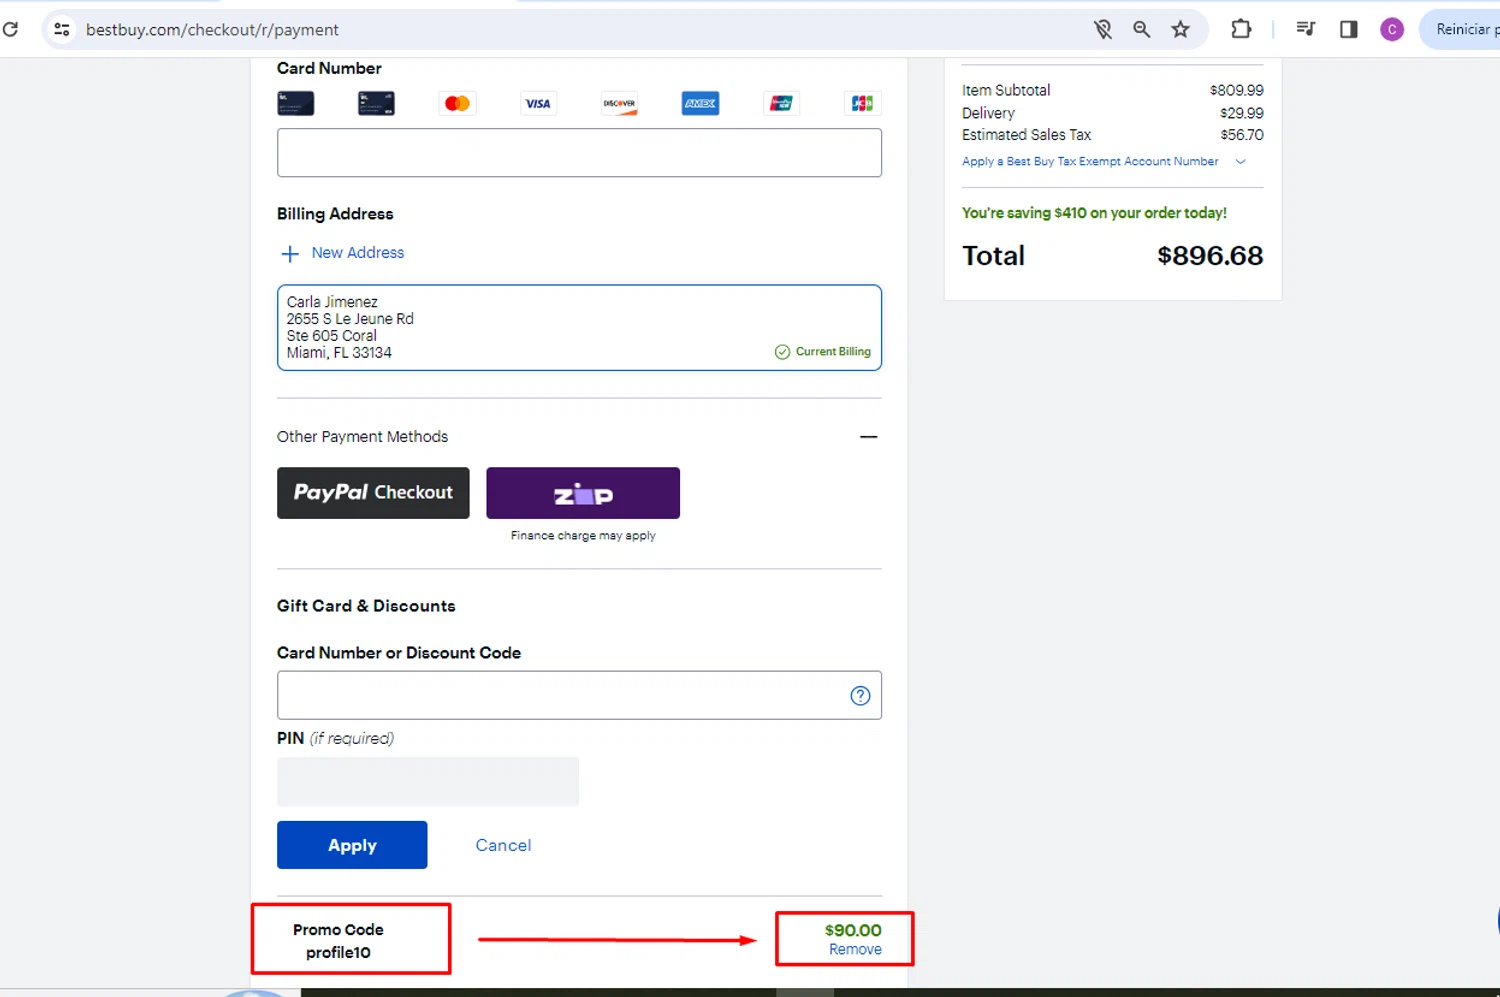Screen dimensions: 1500x997
Task: Click the Delivery $29.99 value
Action: pyautogui.click(x=1242, y=113)
